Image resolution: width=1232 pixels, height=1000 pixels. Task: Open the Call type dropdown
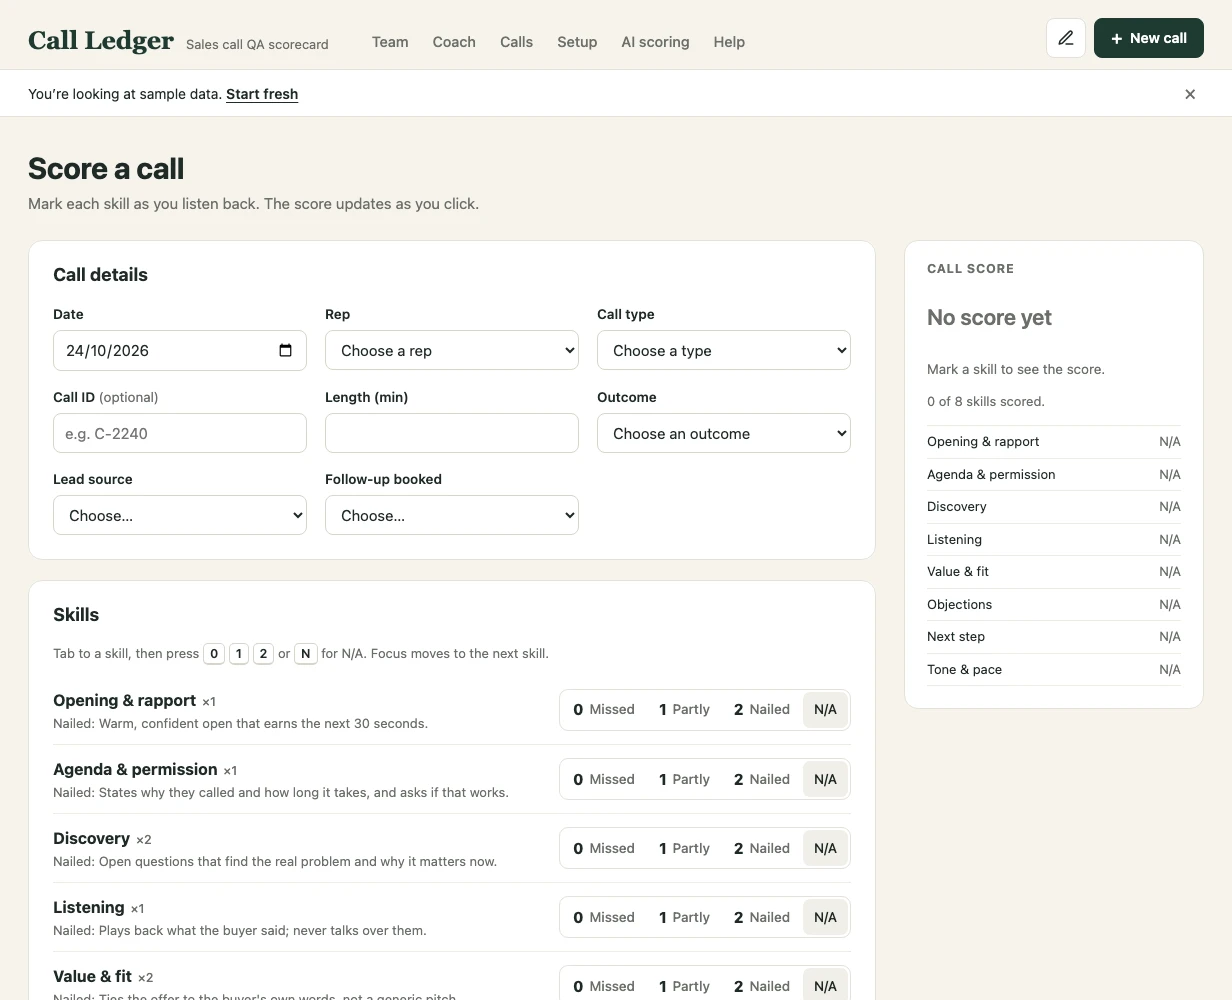point(724,350)
